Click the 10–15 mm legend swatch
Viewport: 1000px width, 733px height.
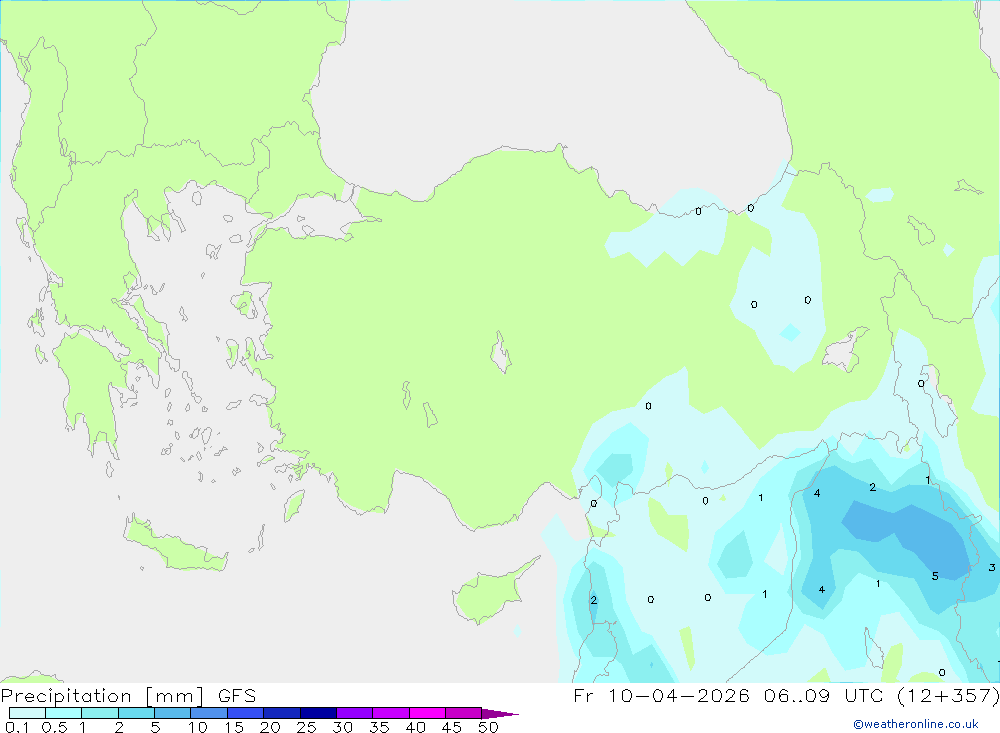click(209, 713)
